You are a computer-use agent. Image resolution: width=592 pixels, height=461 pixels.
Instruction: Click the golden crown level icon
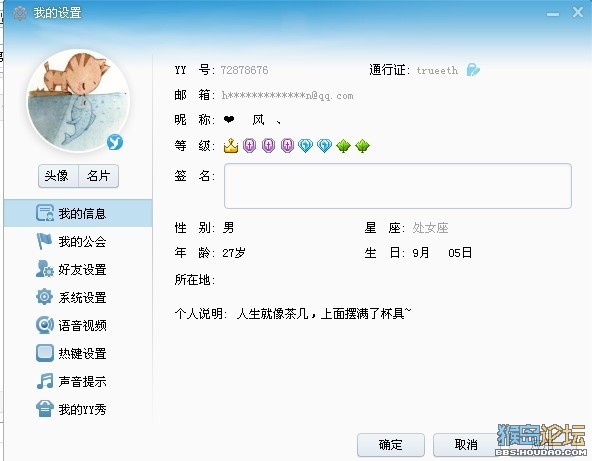231,145
